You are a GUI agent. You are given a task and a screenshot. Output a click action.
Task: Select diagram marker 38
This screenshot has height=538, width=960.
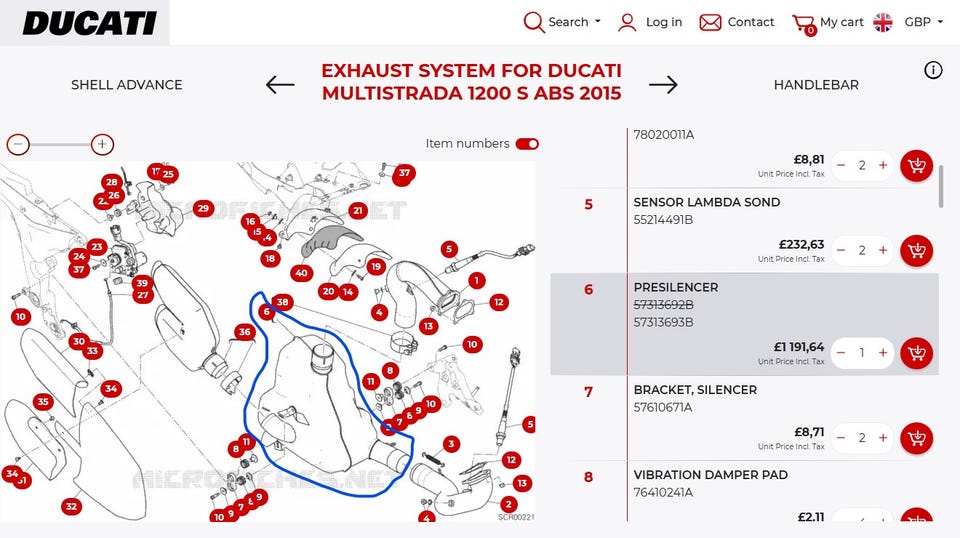pyautogui.click(x=282, y=302)
